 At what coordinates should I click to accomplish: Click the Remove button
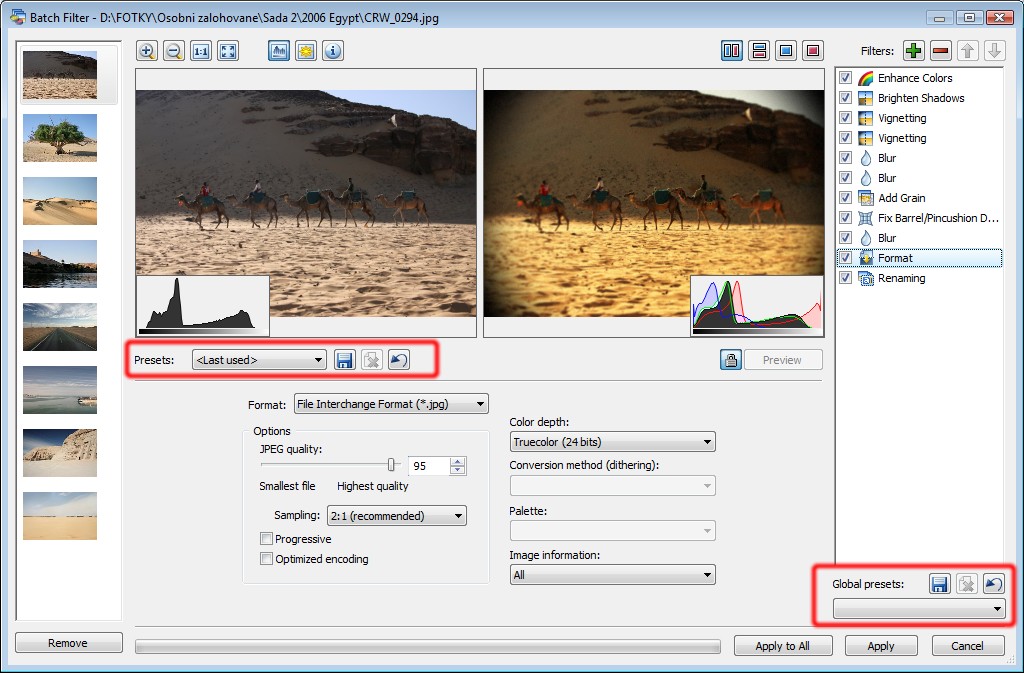click(x=68, y=643)
